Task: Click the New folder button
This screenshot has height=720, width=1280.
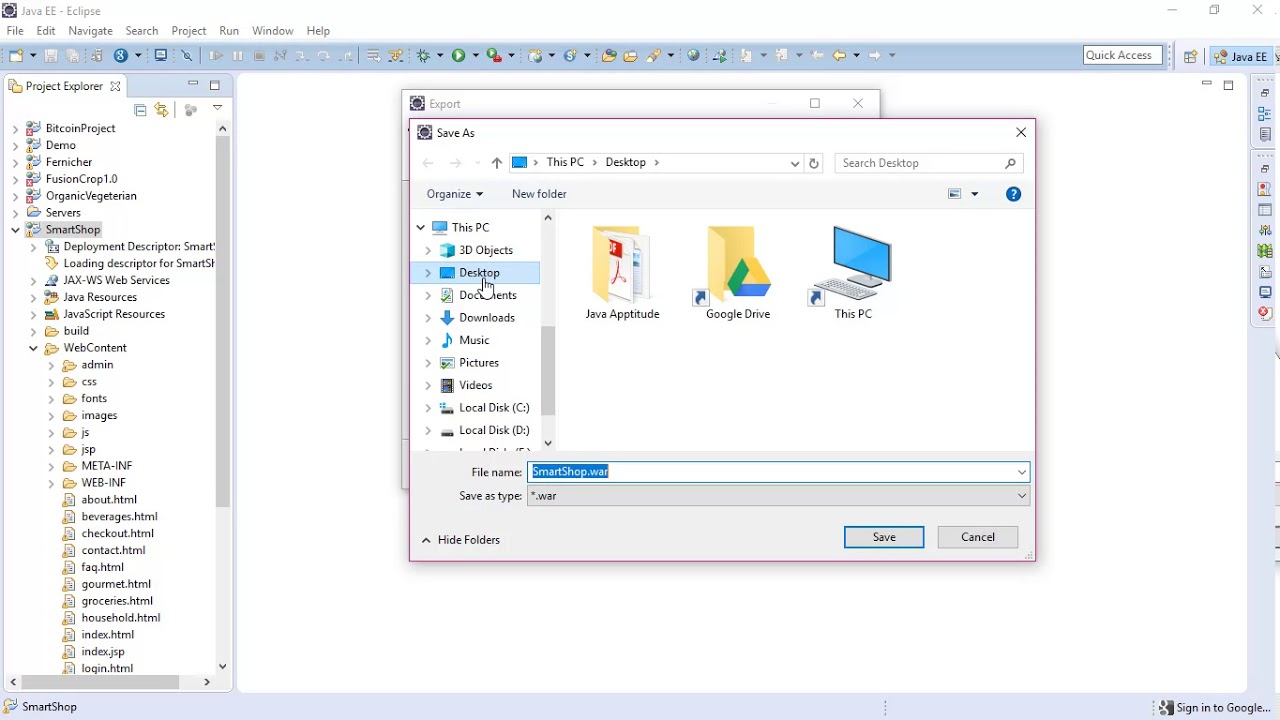Action: [x=539, y=194]
